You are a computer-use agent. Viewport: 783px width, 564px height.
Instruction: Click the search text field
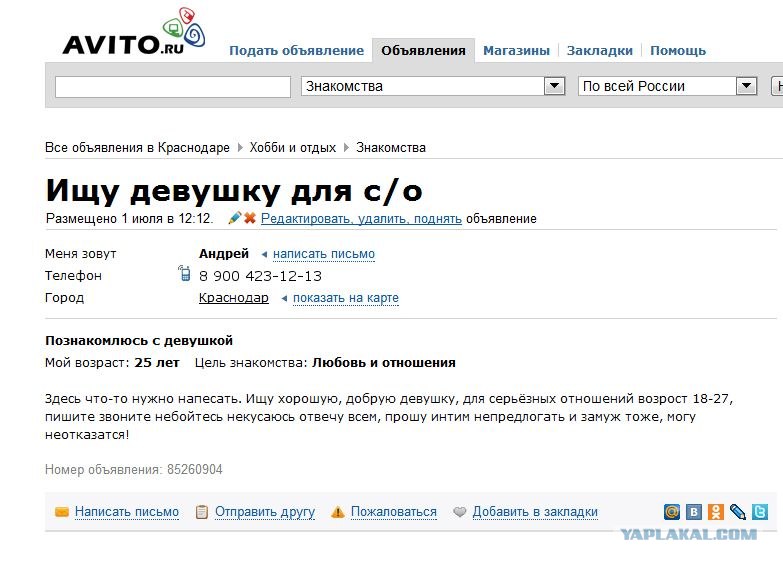[172, 87]
